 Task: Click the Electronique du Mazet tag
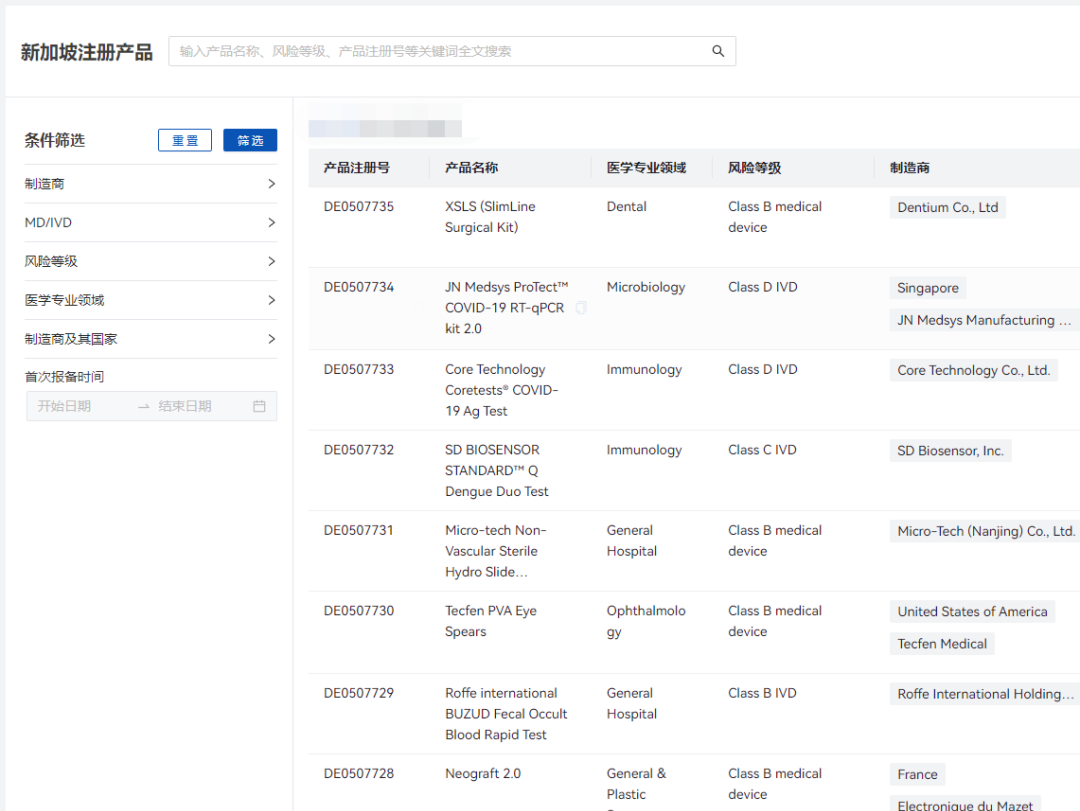(965, 805)
